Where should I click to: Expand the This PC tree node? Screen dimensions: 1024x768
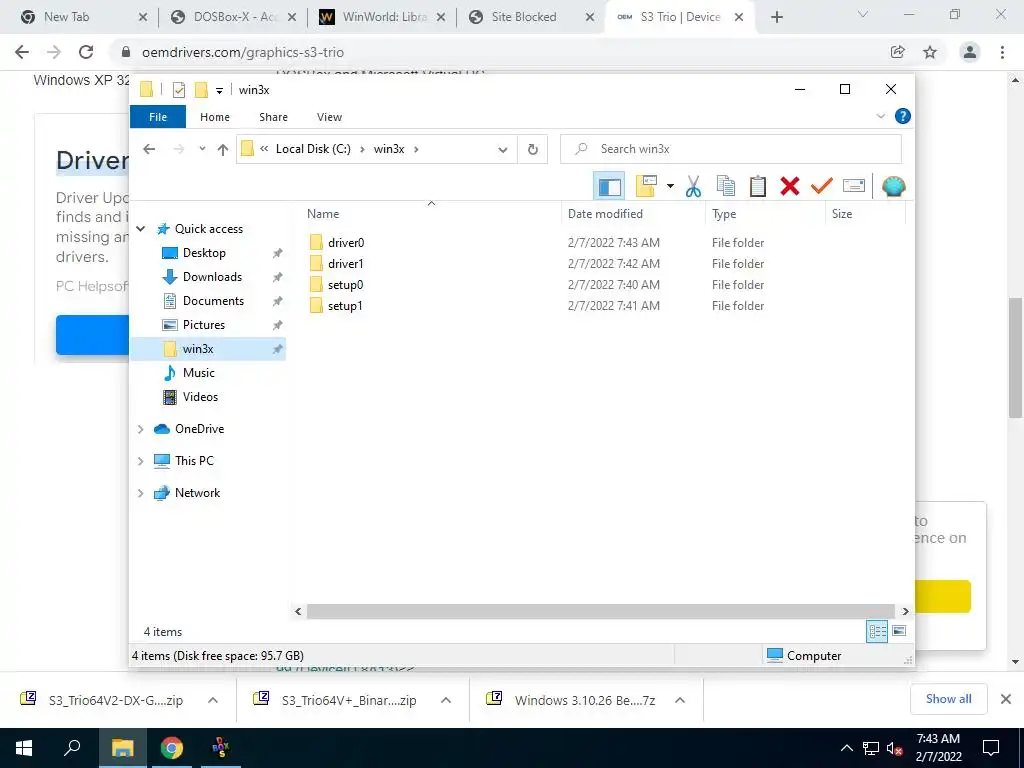pos(140,461)
